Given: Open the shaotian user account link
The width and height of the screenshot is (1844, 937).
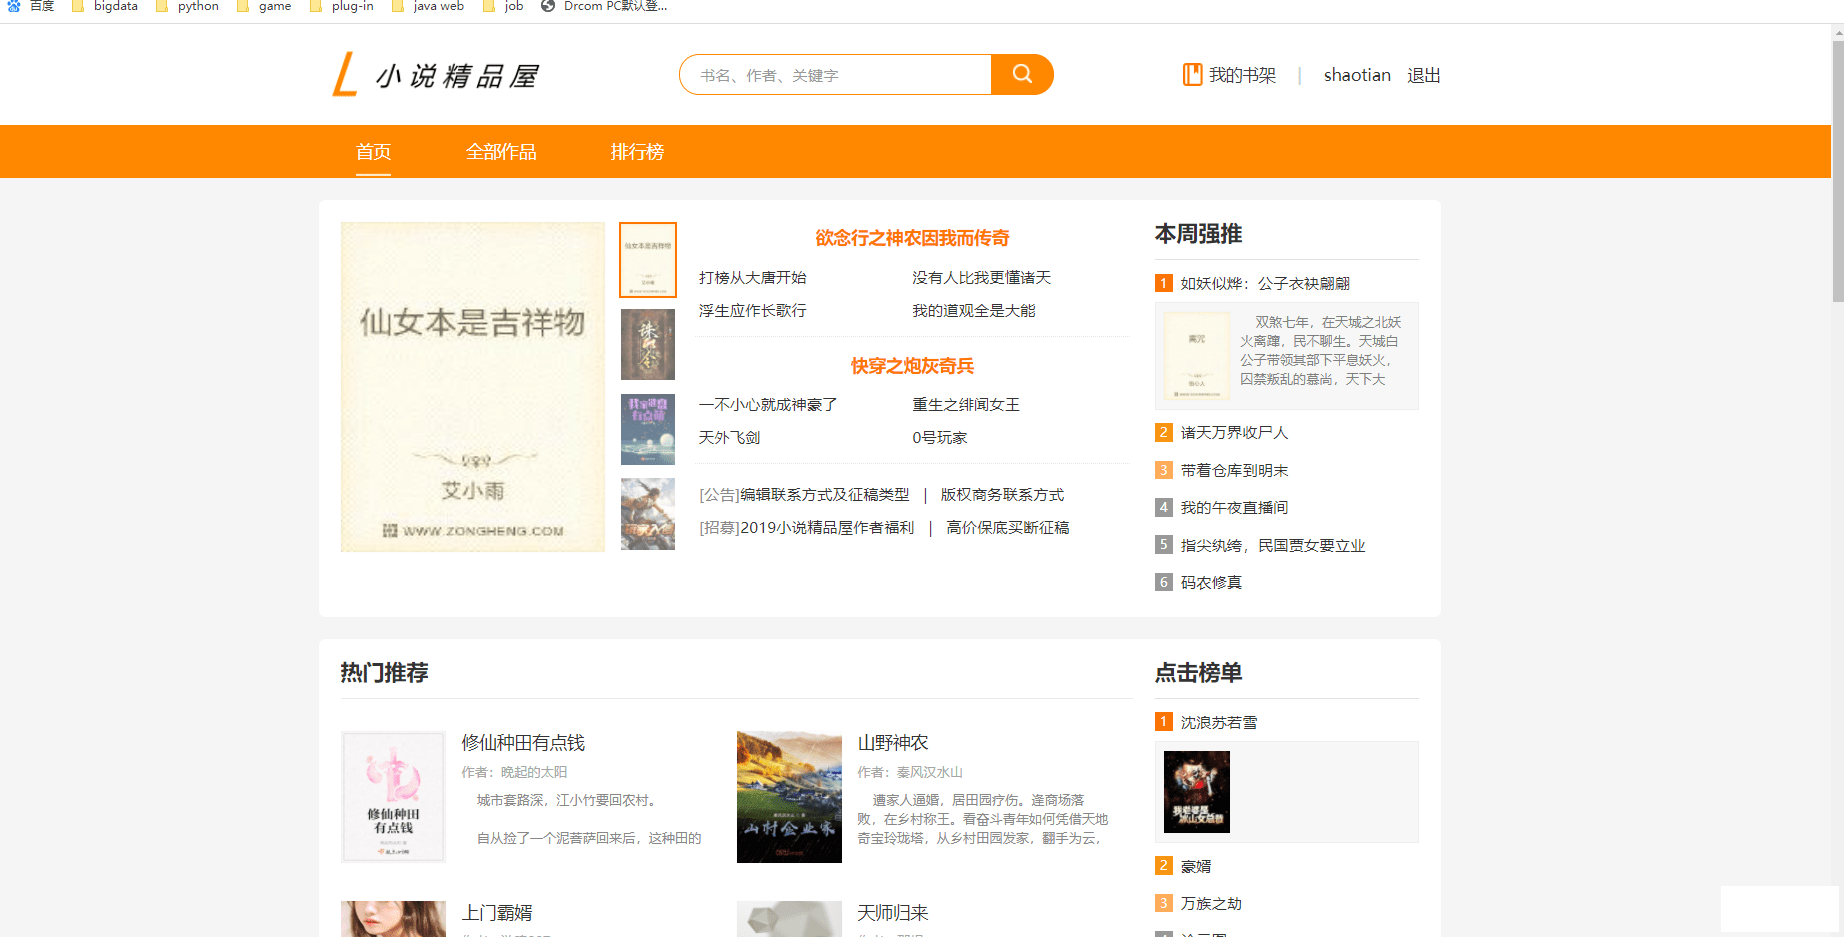Looking at the screenshot, I should (x=1357, y=75).
